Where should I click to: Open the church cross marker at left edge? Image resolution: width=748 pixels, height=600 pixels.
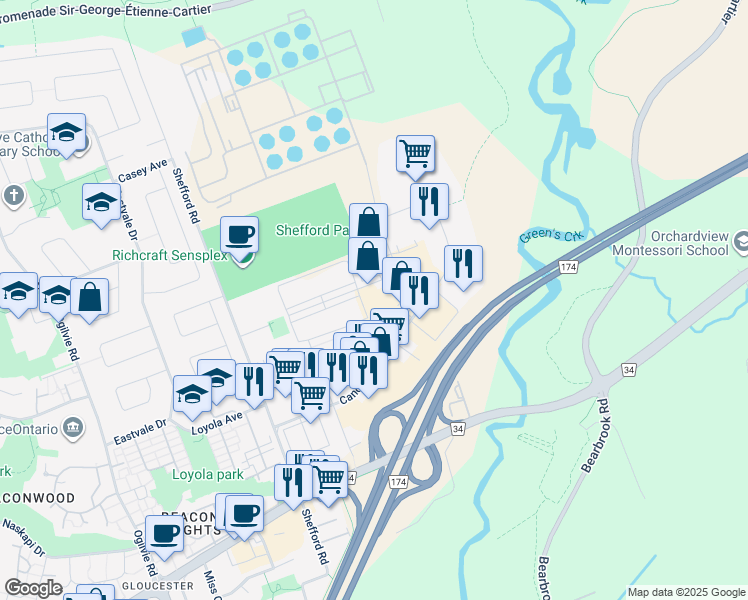click(14, 196)
